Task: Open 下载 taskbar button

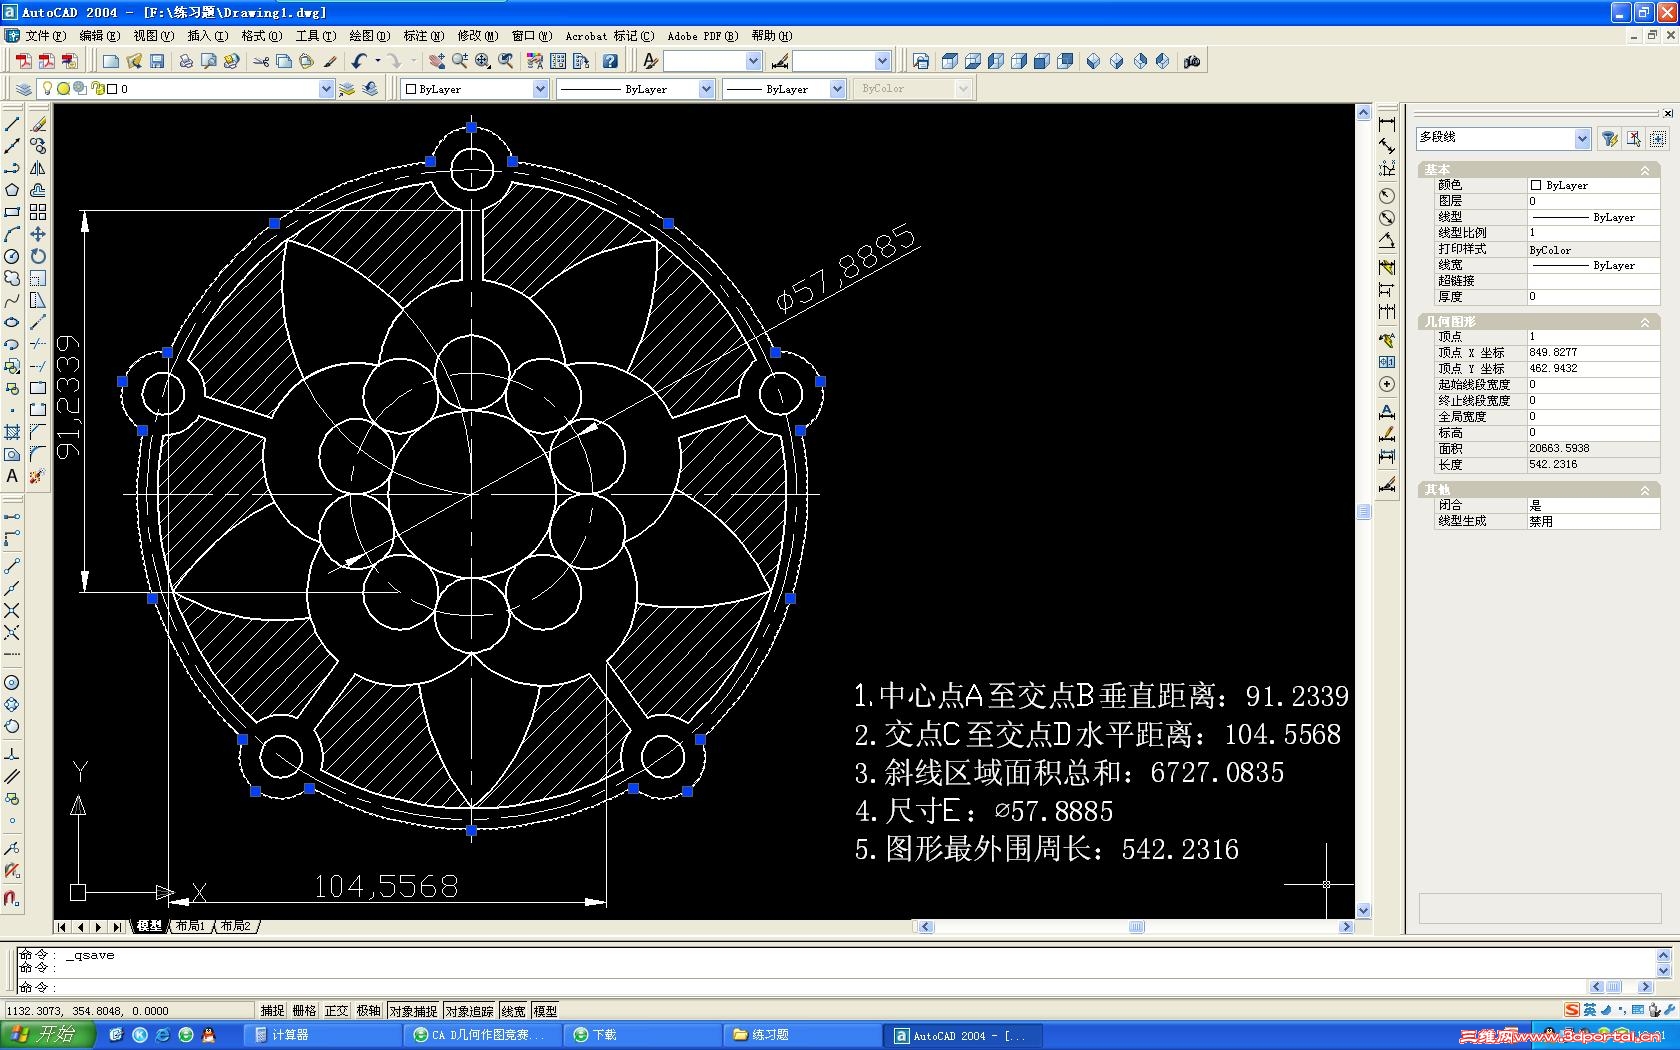Action: pyautogui.click(x=642, y=1035)
